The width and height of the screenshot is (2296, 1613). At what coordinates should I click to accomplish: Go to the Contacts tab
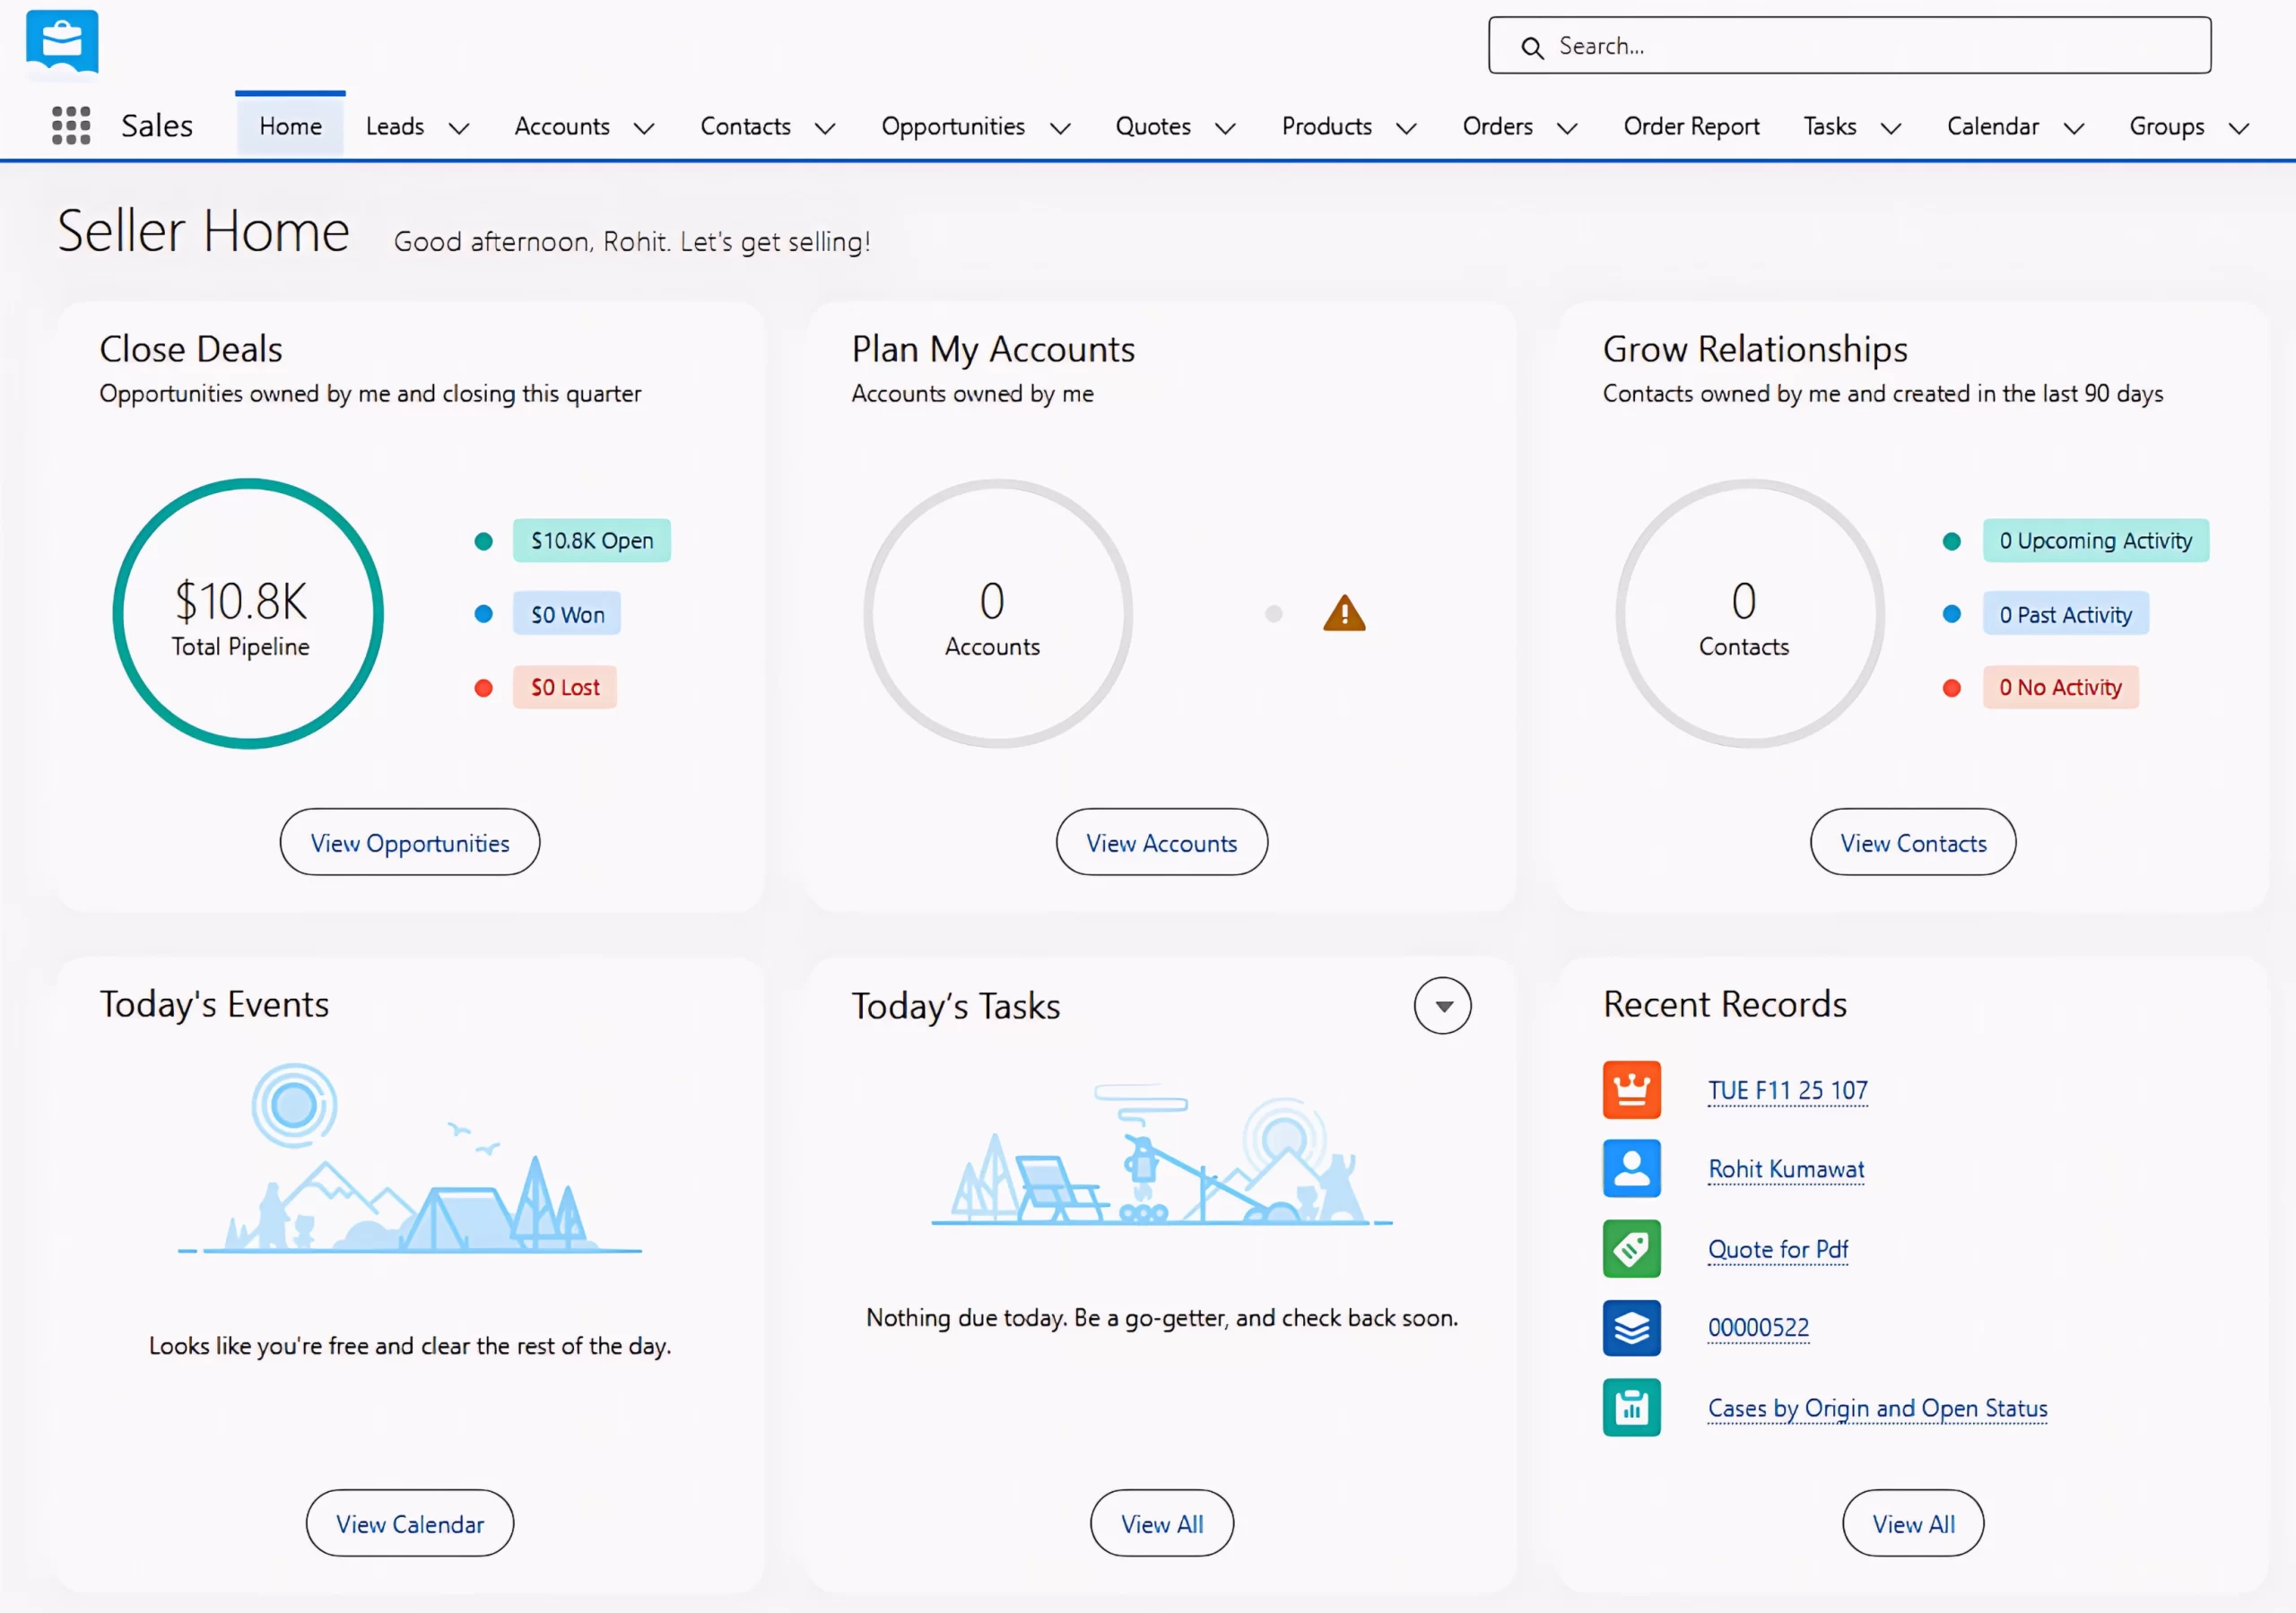coord(745,126)
